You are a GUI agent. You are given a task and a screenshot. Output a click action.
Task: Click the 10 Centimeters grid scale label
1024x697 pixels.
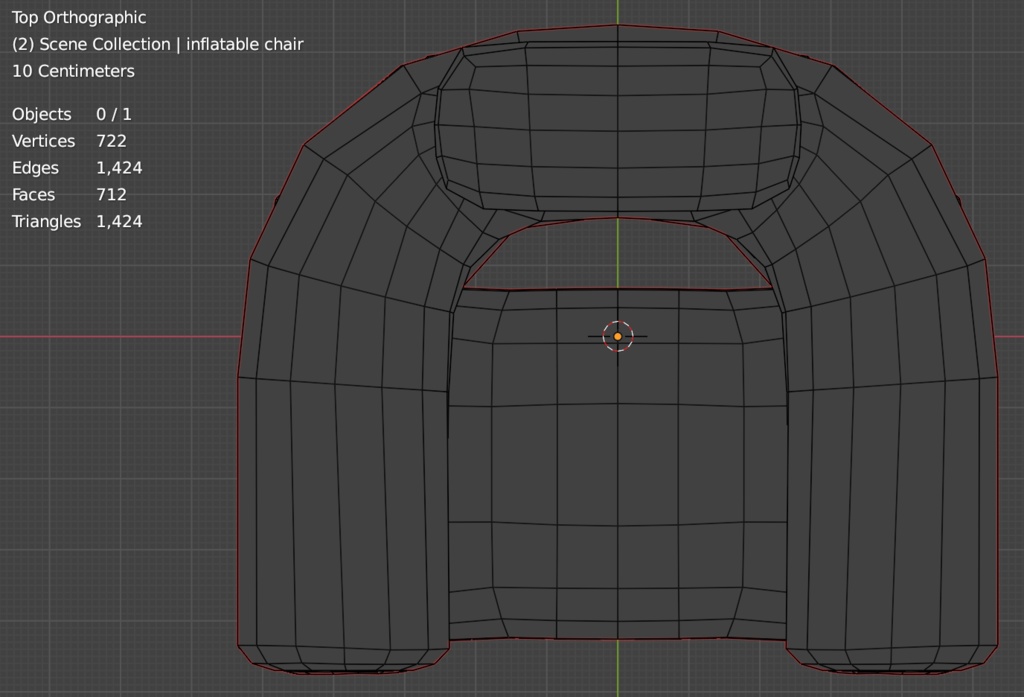point(73,71)
